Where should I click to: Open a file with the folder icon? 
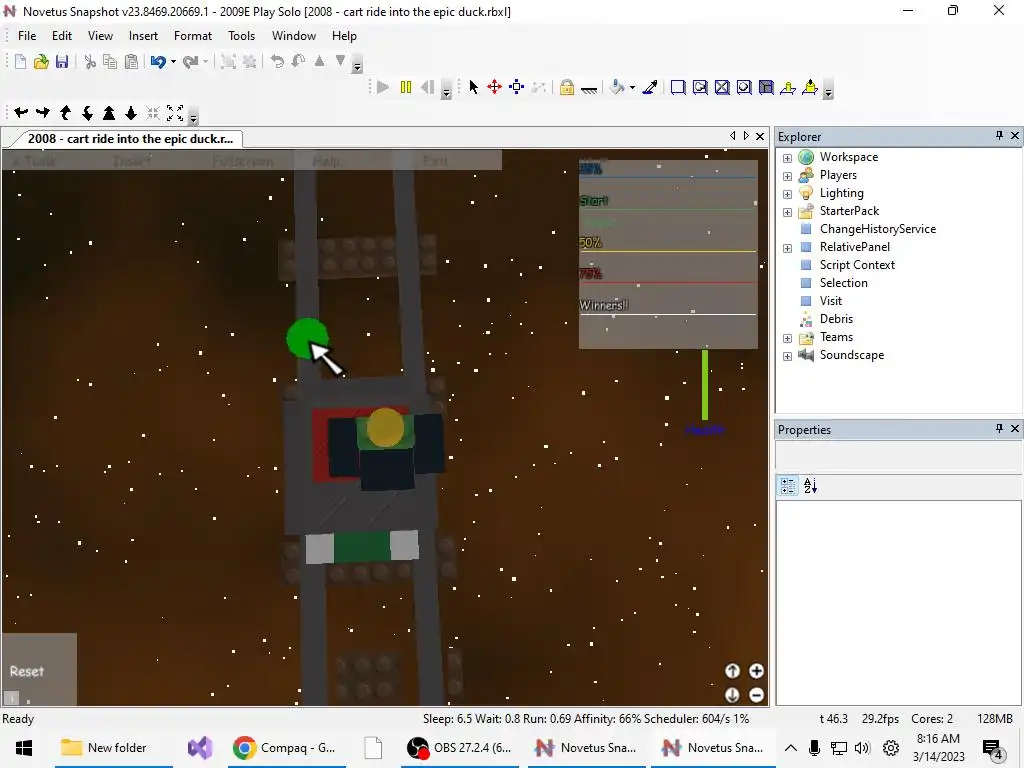tap(41, 61)
